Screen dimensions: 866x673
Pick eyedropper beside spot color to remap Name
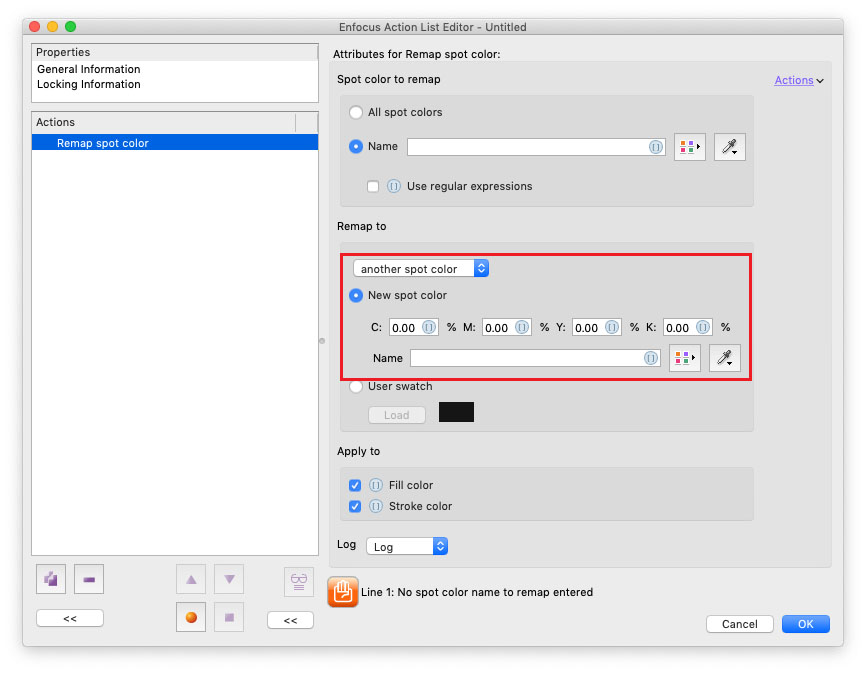(x=730, y=147)
